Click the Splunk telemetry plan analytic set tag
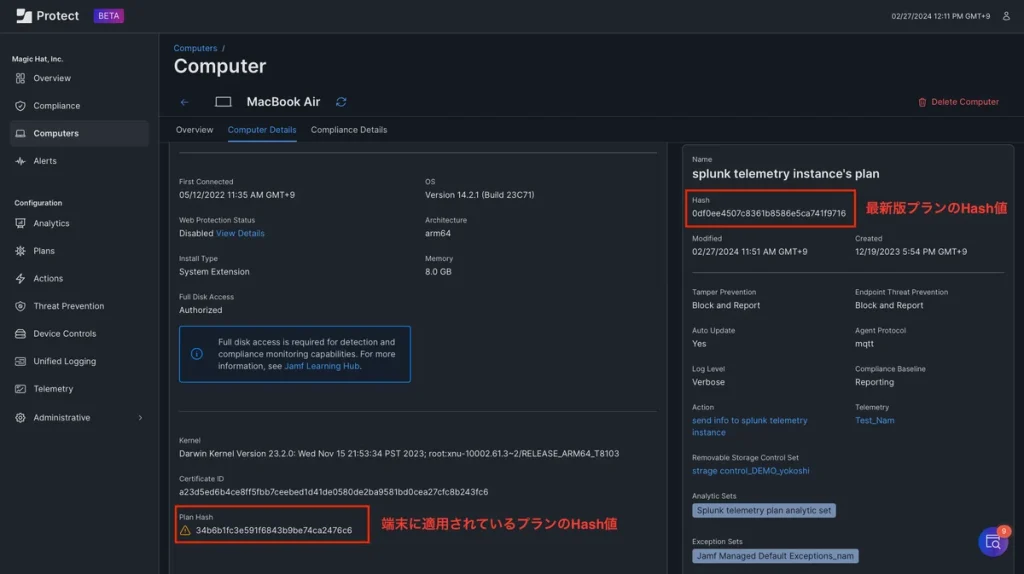This screenshot has width=1024, height=574. click(765, 510)
